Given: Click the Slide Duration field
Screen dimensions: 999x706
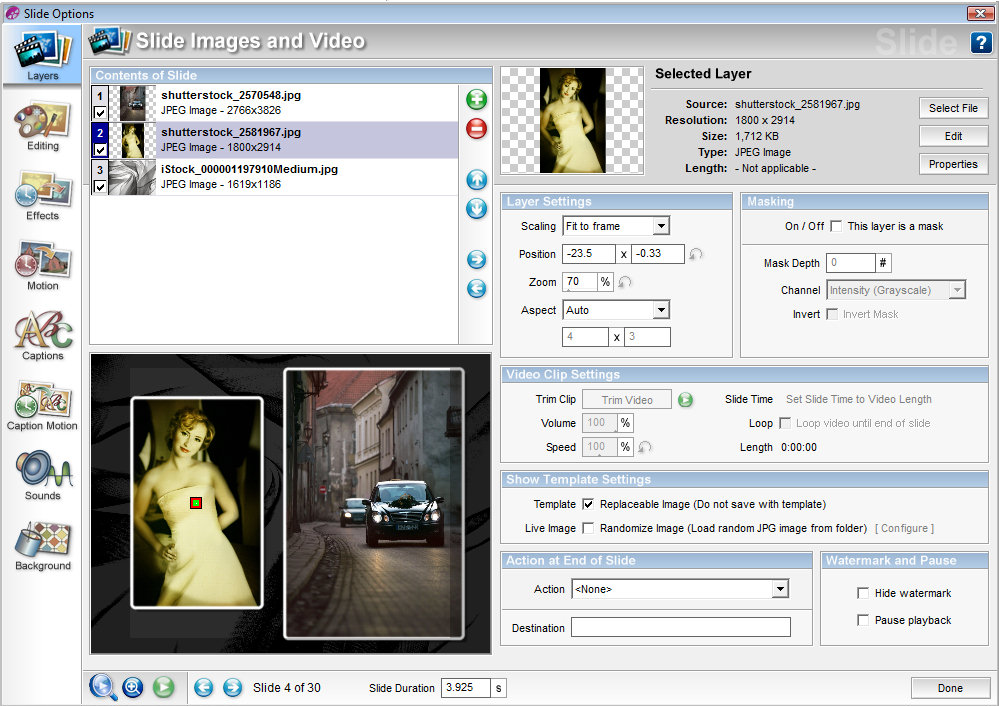Looking at the screenshot, I should [466, 688].
